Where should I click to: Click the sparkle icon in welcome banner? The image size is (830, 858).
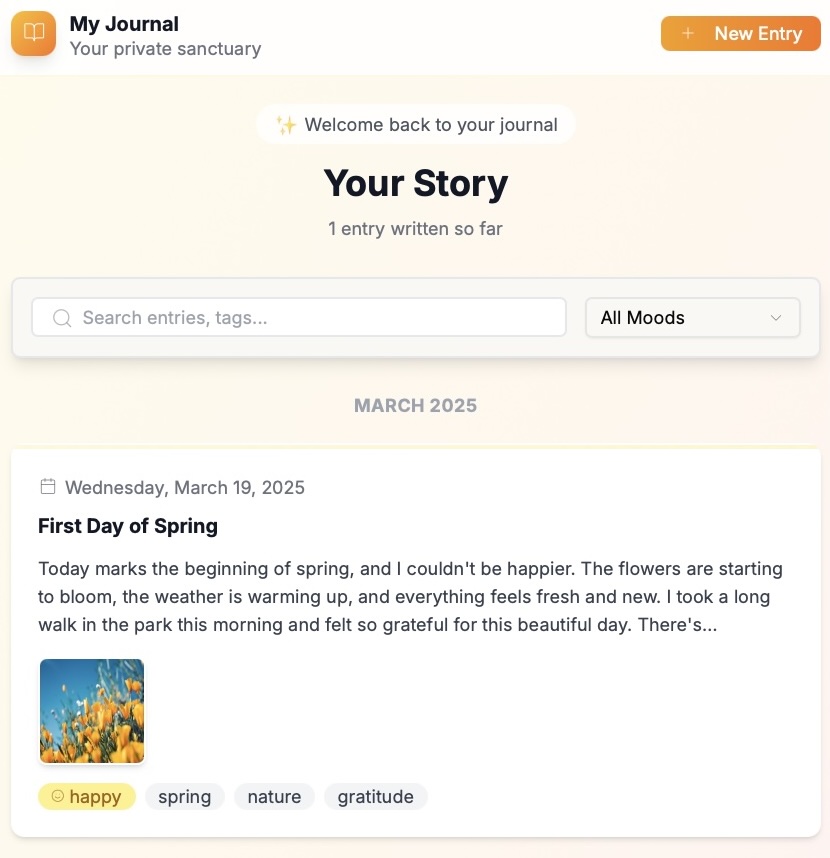click(286, 125)
